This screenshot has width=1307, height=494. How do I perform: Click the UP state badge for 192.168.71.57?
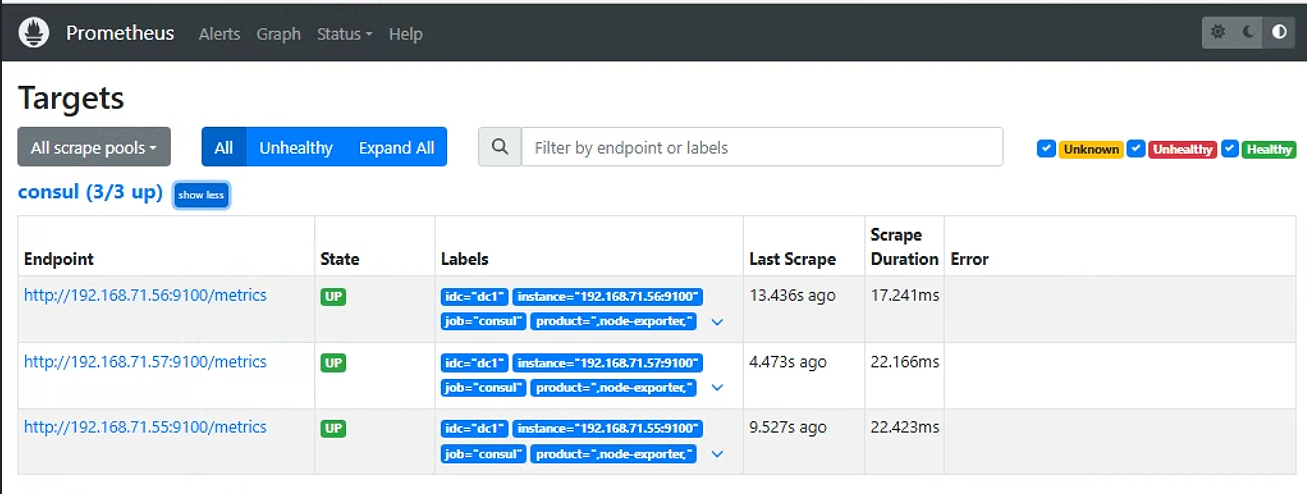333,362
